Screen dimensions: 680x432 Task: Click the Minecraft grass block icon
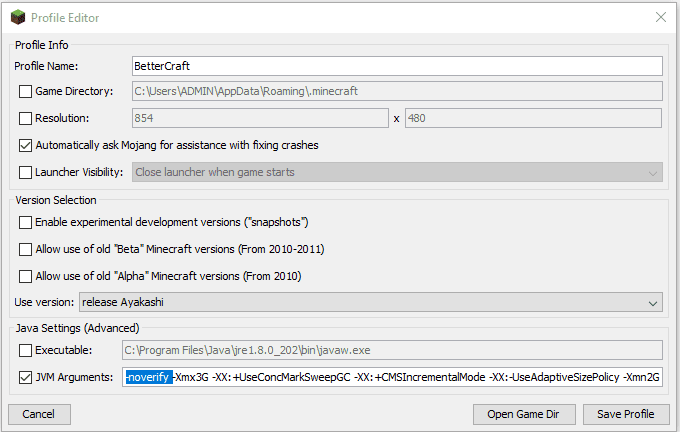(x=18, y=17)
